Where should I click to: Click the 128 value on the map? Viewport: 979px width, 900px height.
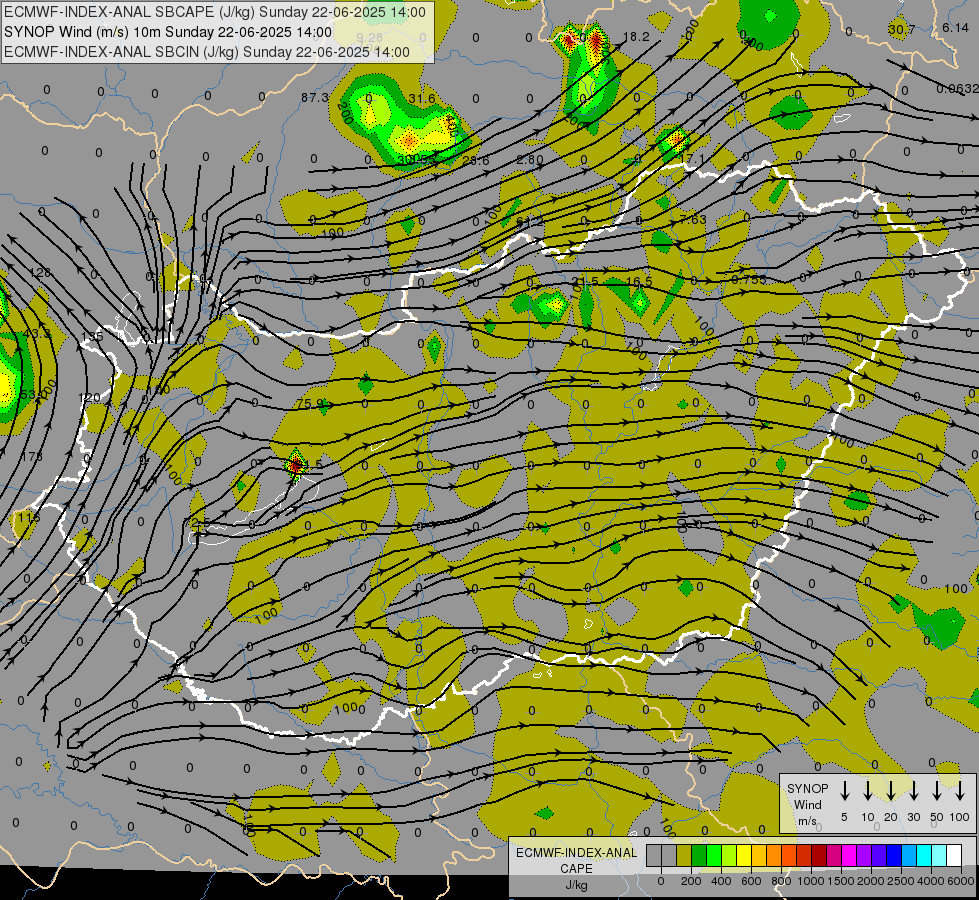[40, 273]
